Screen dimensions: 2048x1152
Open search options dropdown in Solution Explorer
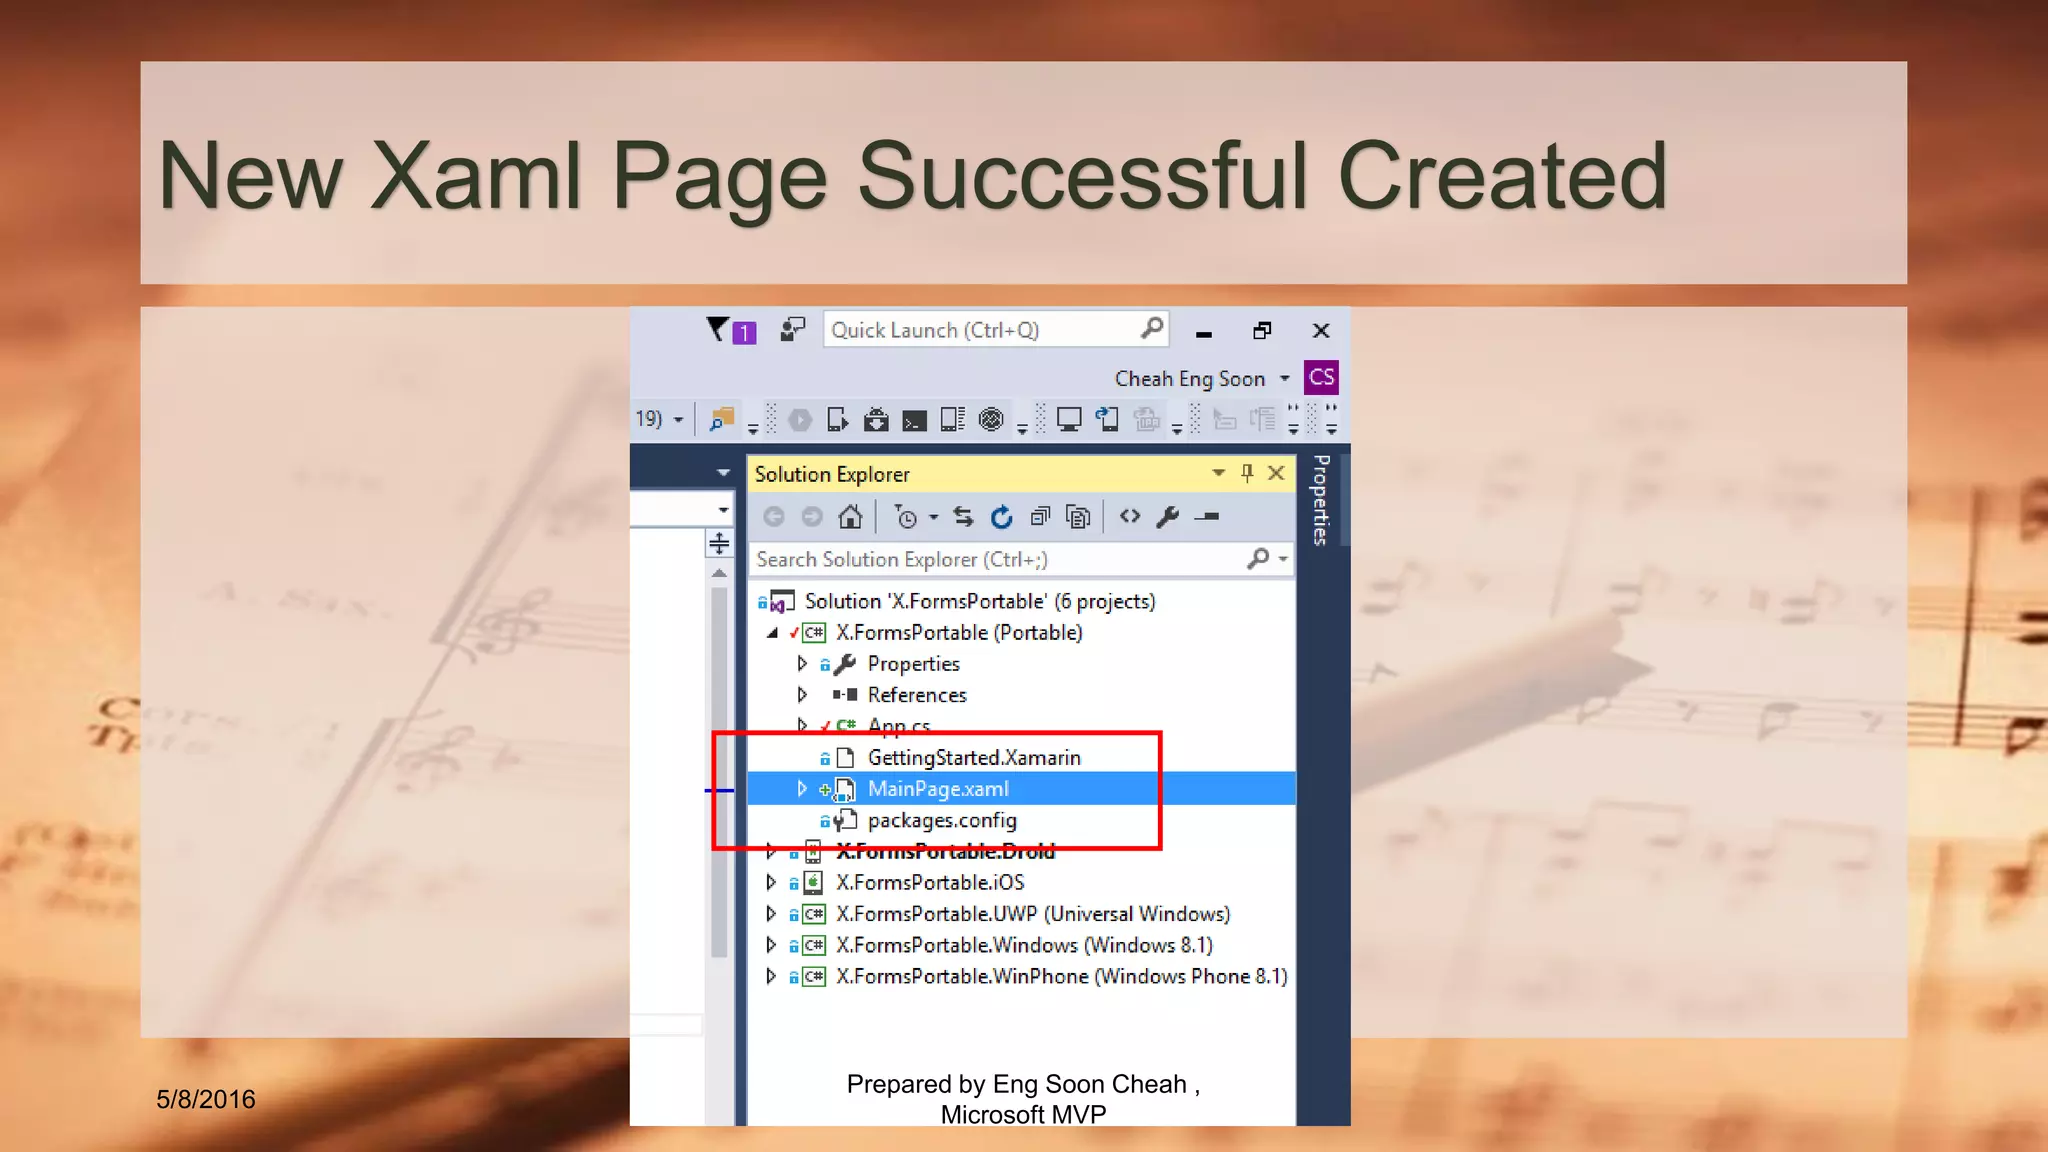click(1283, 560)
